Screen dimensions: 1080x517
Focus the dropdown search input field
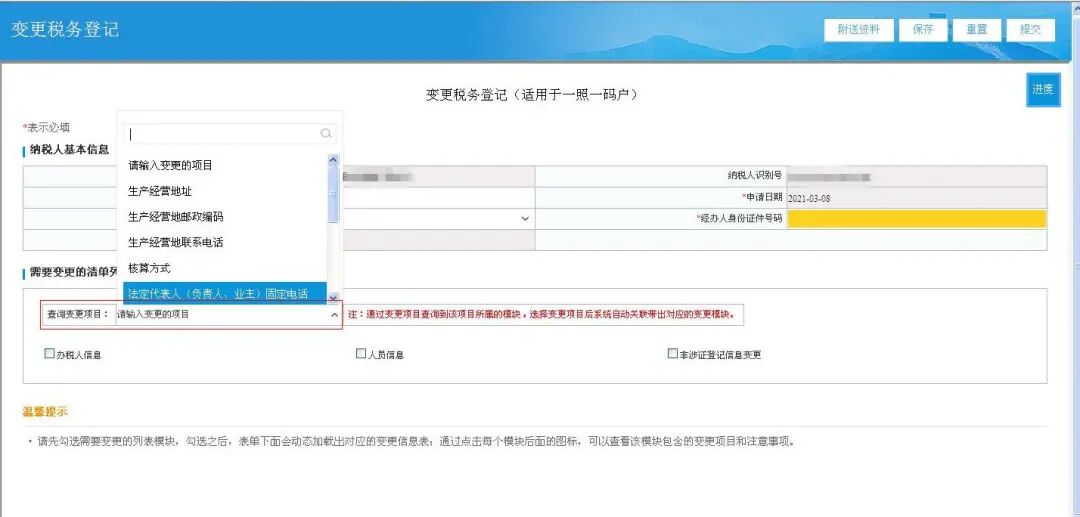click(229, 134)
